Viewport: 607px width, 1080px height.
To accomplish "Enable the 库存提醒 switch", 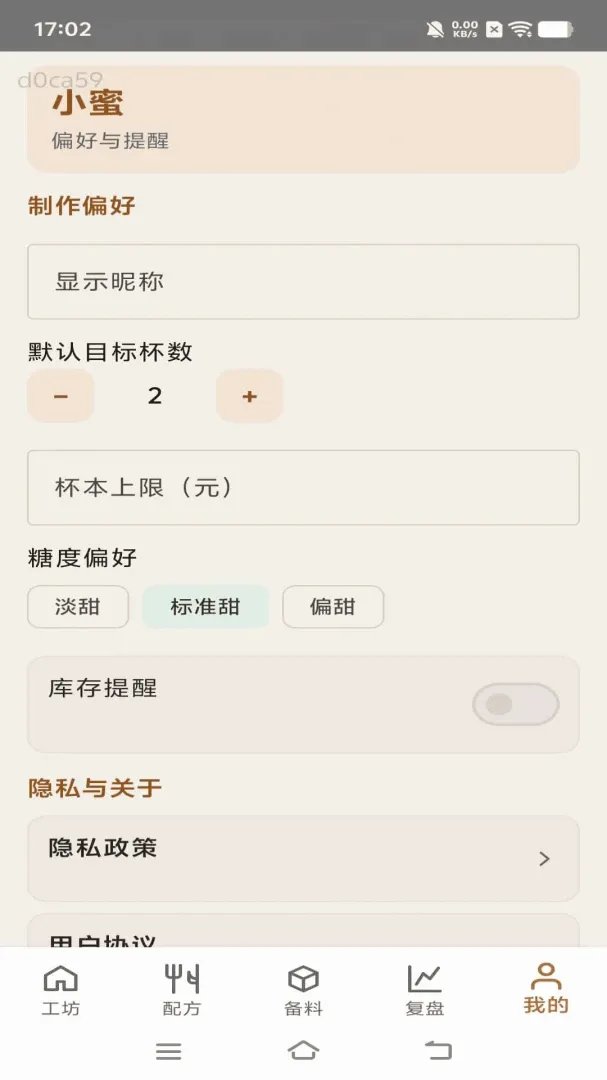I will 515,704.
